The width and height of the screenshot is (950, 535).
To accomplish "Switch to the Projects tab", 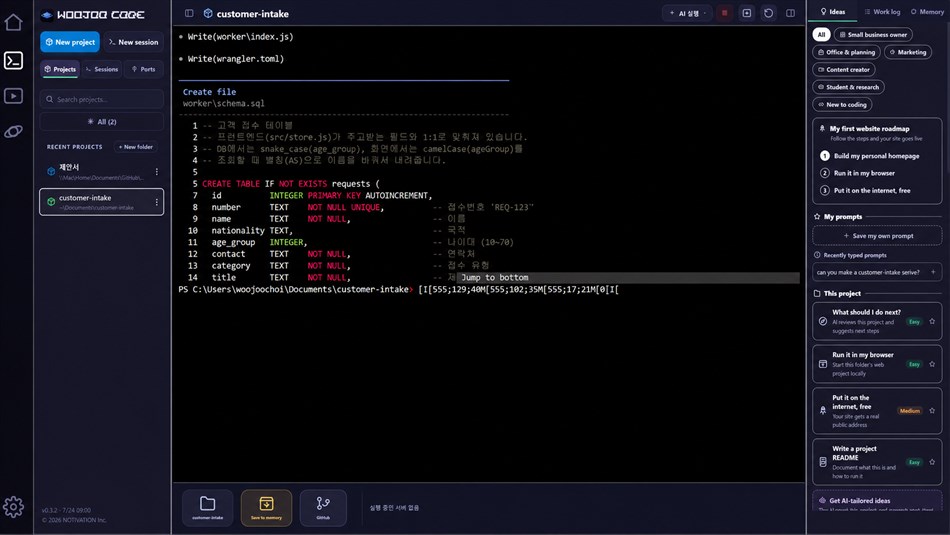I will 60,69.
